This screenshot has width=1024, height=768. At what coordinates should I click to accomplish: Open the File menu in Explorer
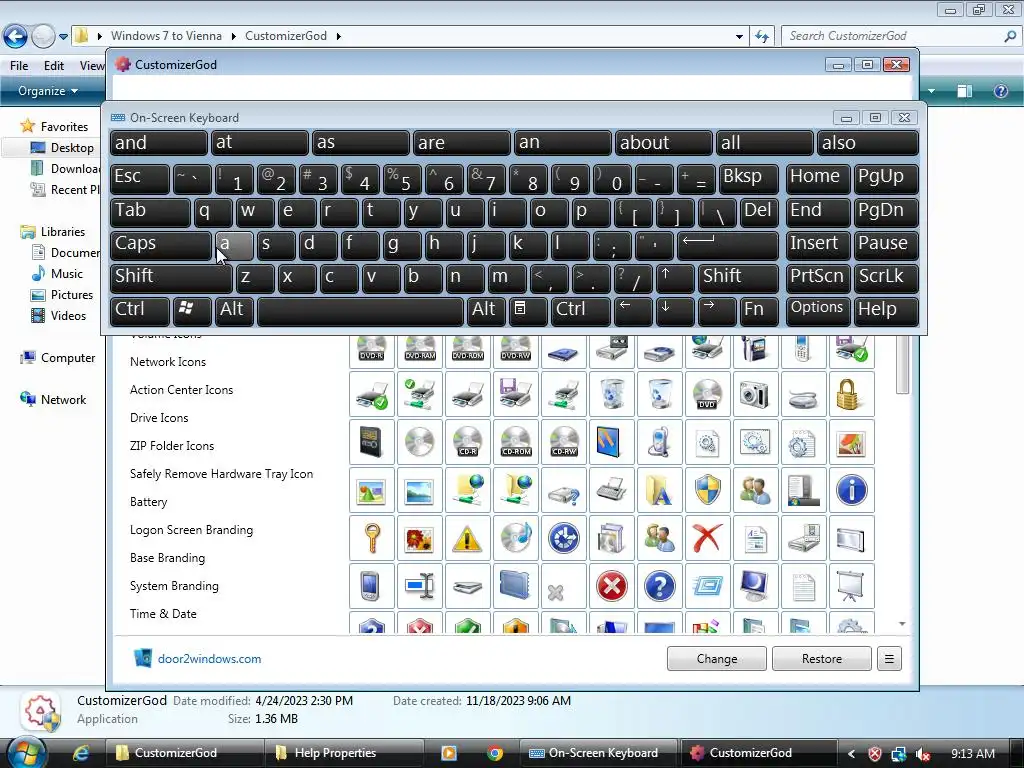pos(19,66)
